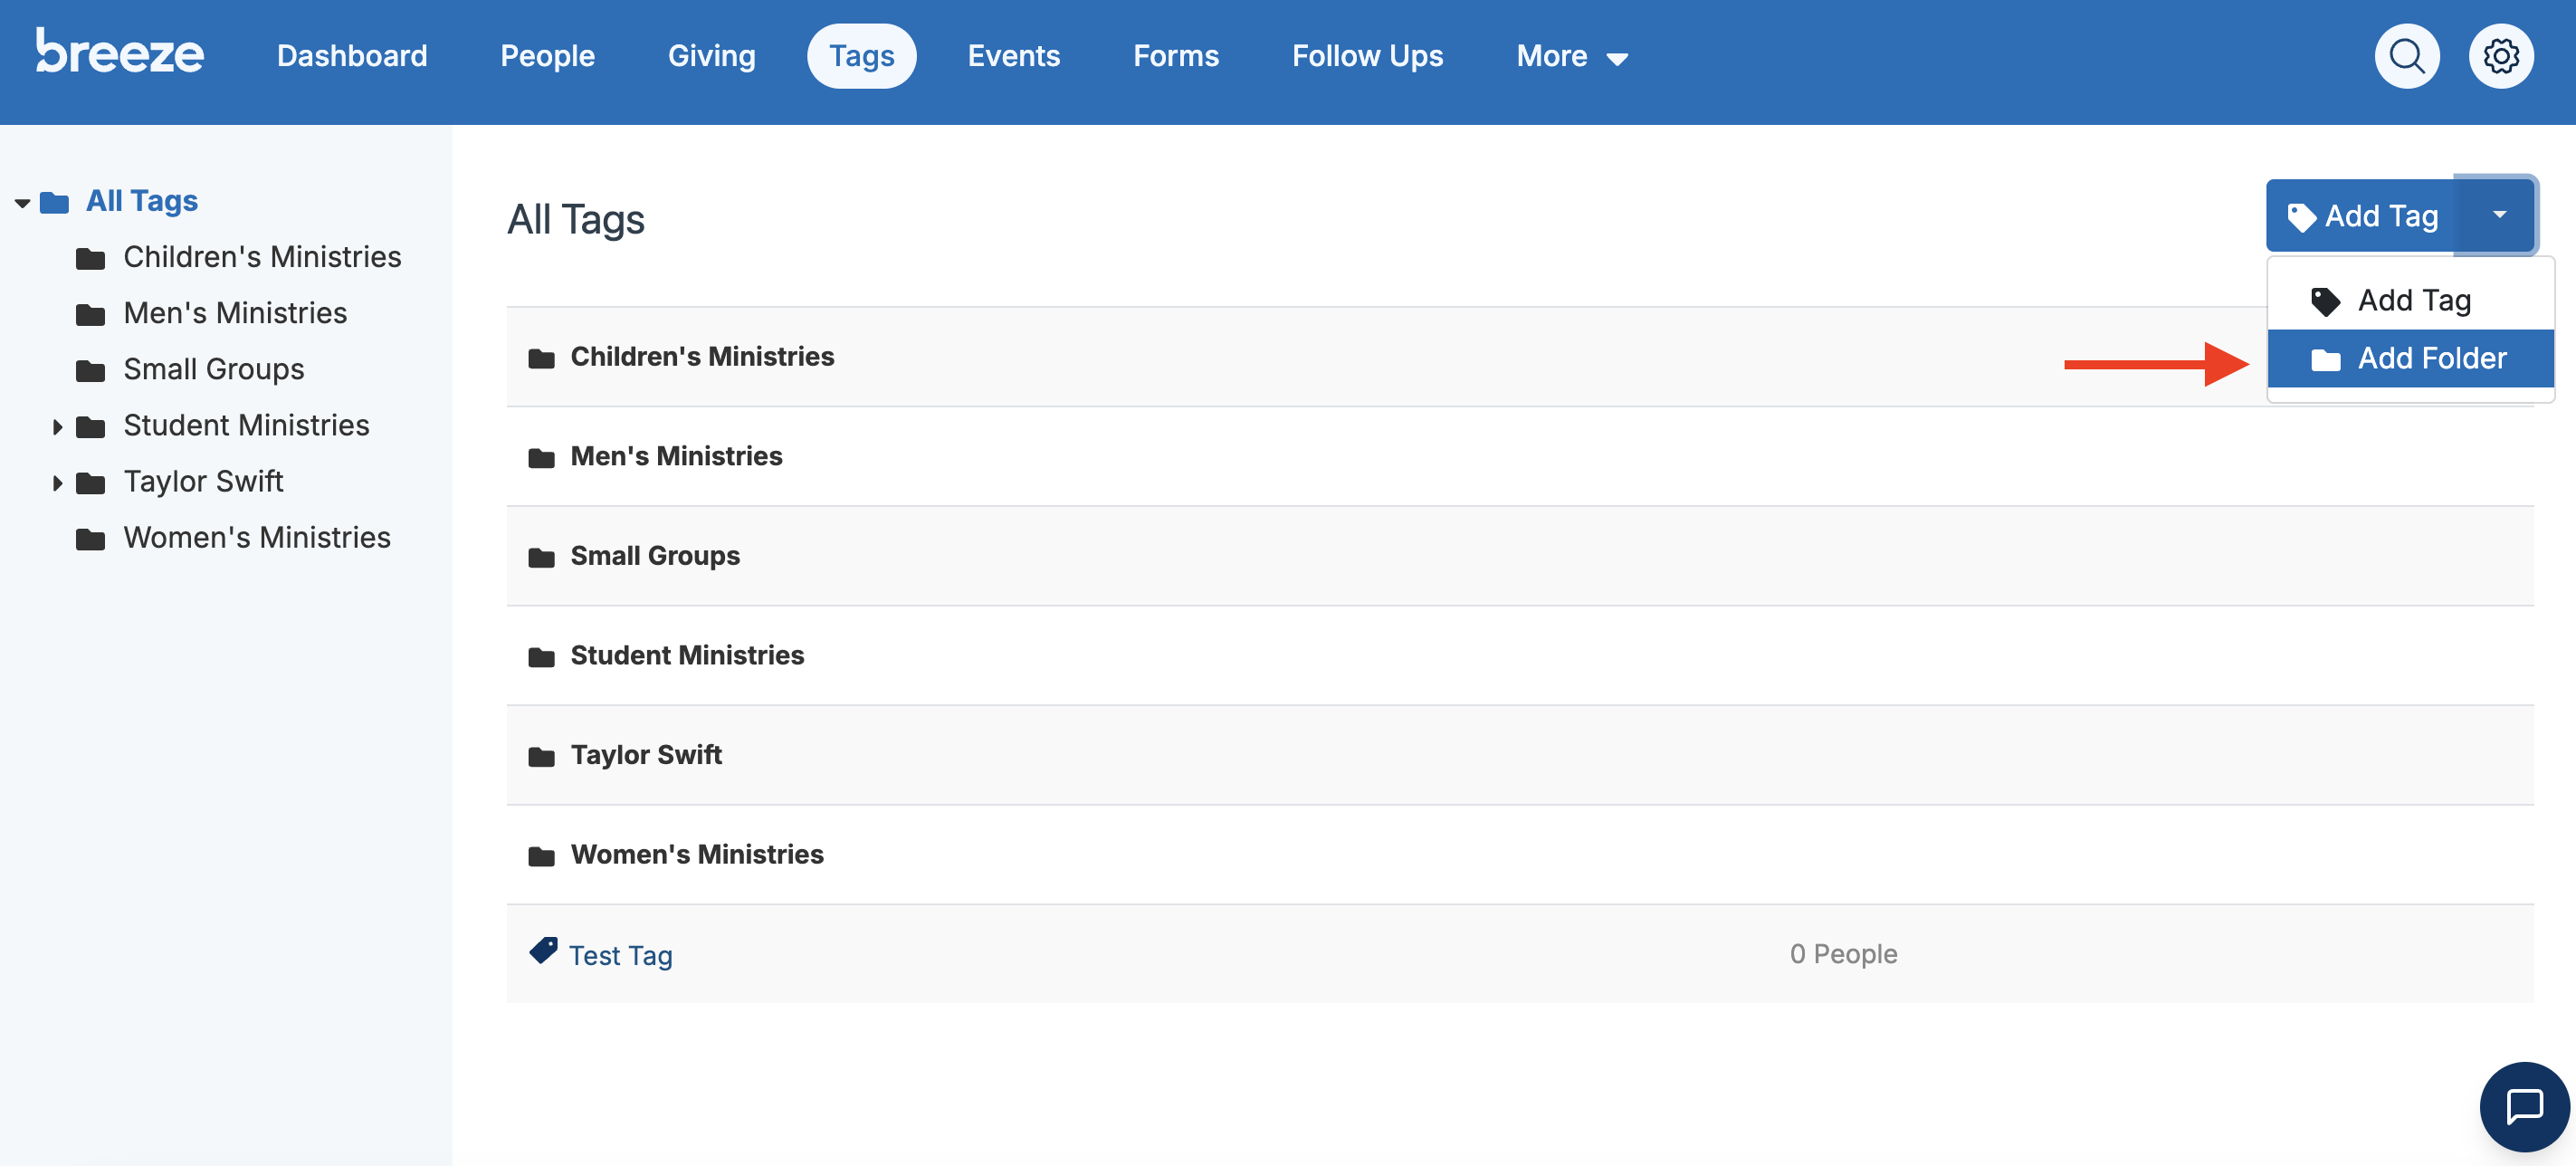Open the settings gear icon
This screenshot has height=1166, width=2576.
coord(2500,56)
